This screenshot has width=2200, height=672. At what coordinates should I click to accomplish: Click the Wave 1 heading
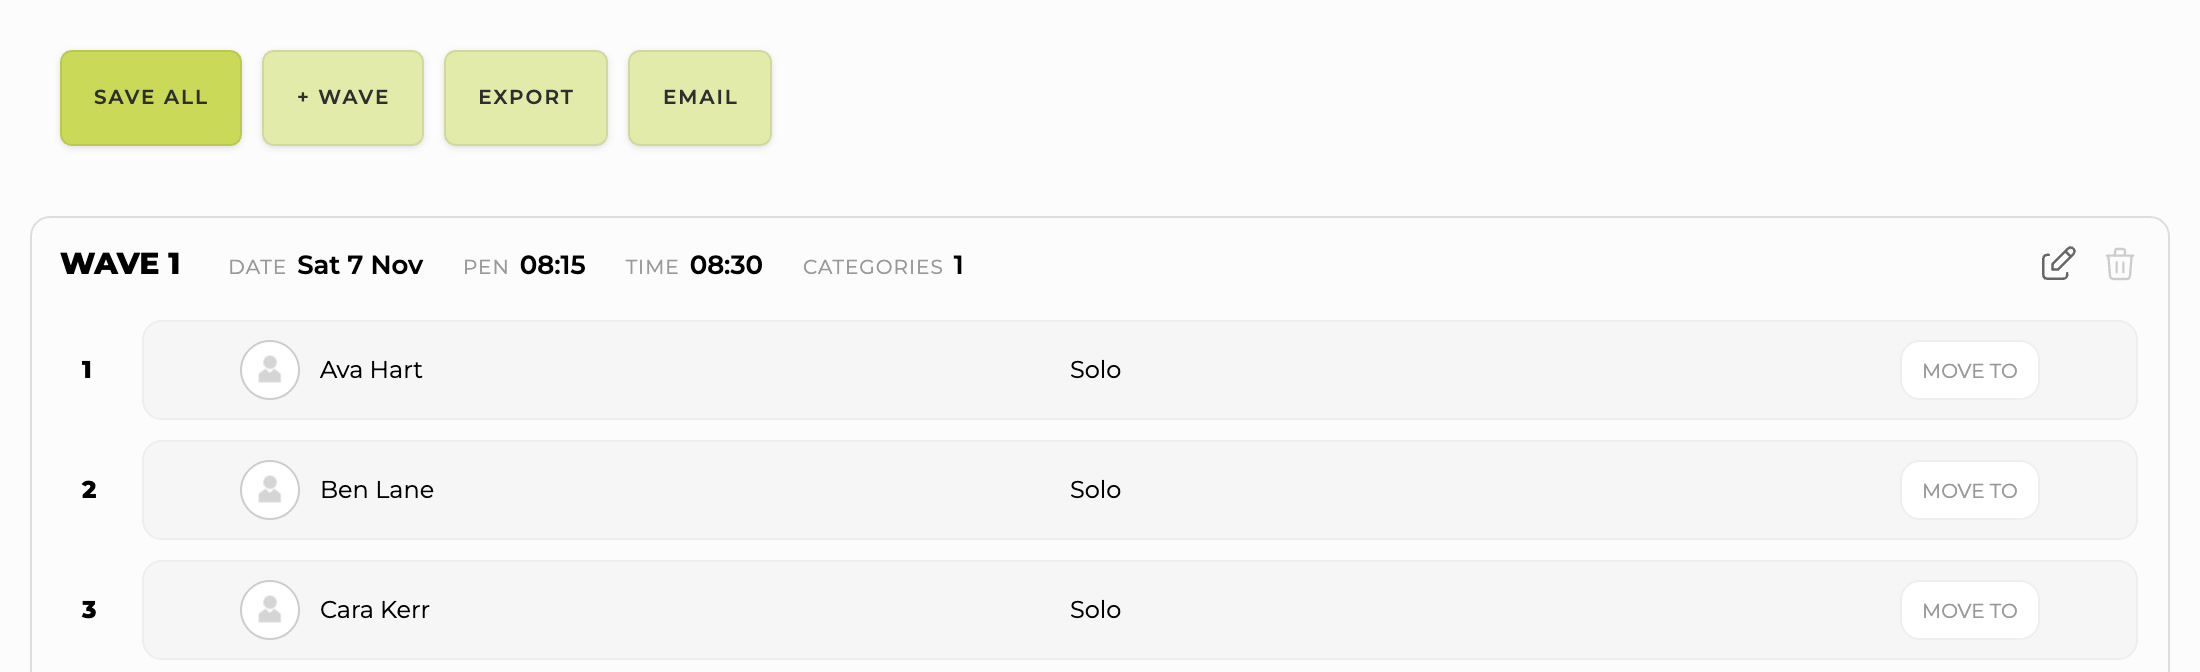click(x=120, y=264)
